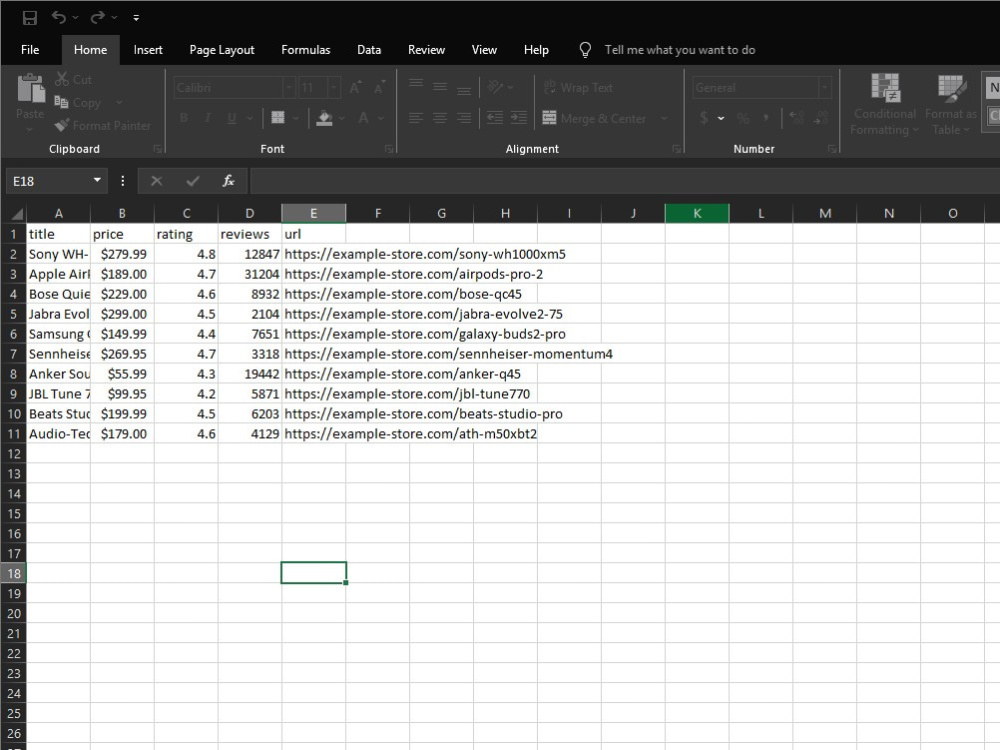Open the Format as Table menu
Image resolution: width=1000 pixels, height=750 pixels.
951,105
